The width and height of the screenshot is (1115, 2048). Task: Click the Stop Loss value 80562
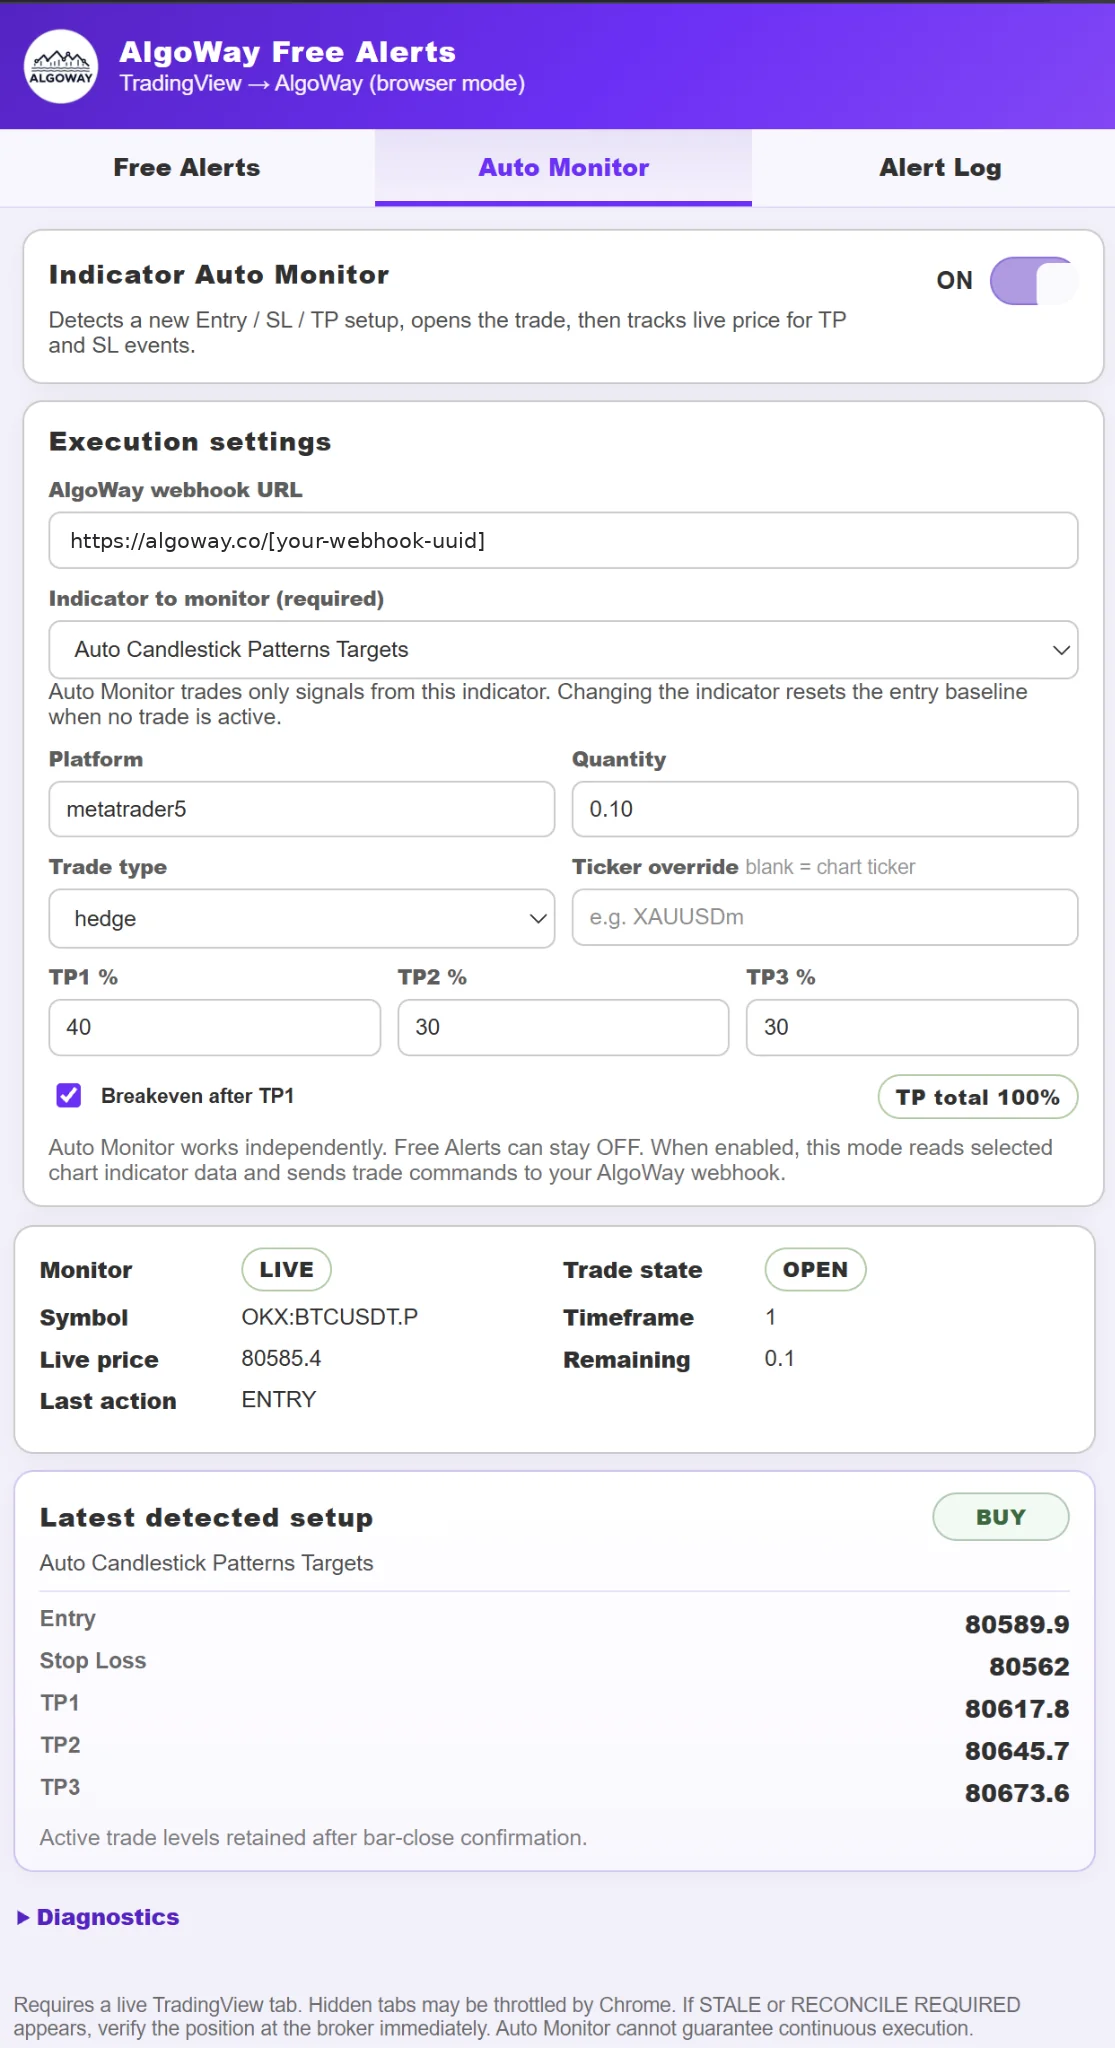(x=1029, y=1666)
